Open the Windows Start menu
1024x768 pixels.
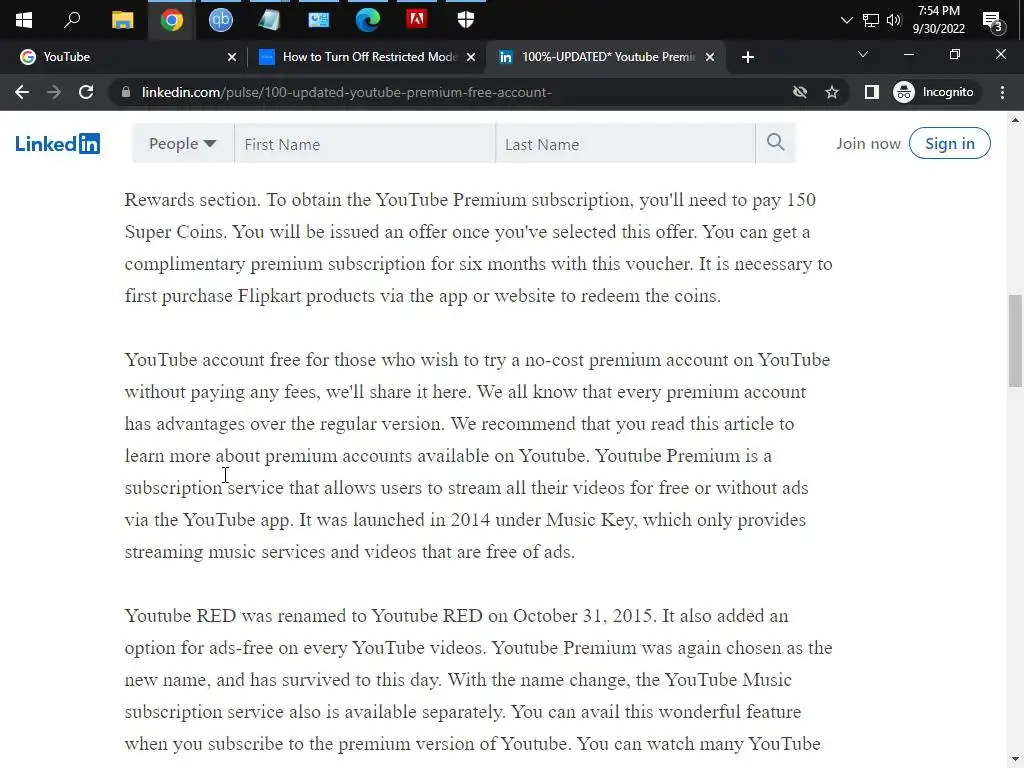tap(24, 20)
